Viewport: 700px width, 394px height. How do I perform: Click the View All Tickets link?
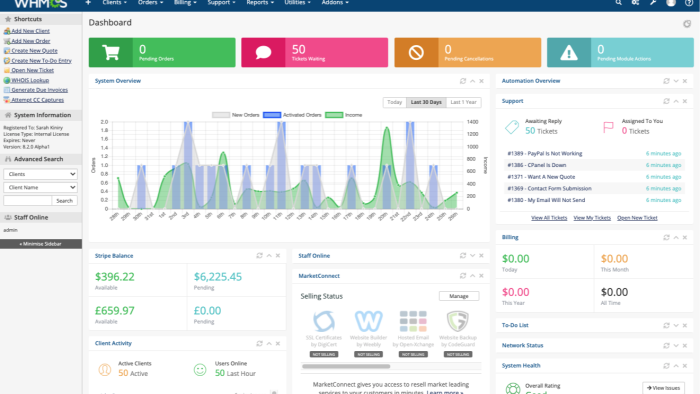tap(549, 218)
